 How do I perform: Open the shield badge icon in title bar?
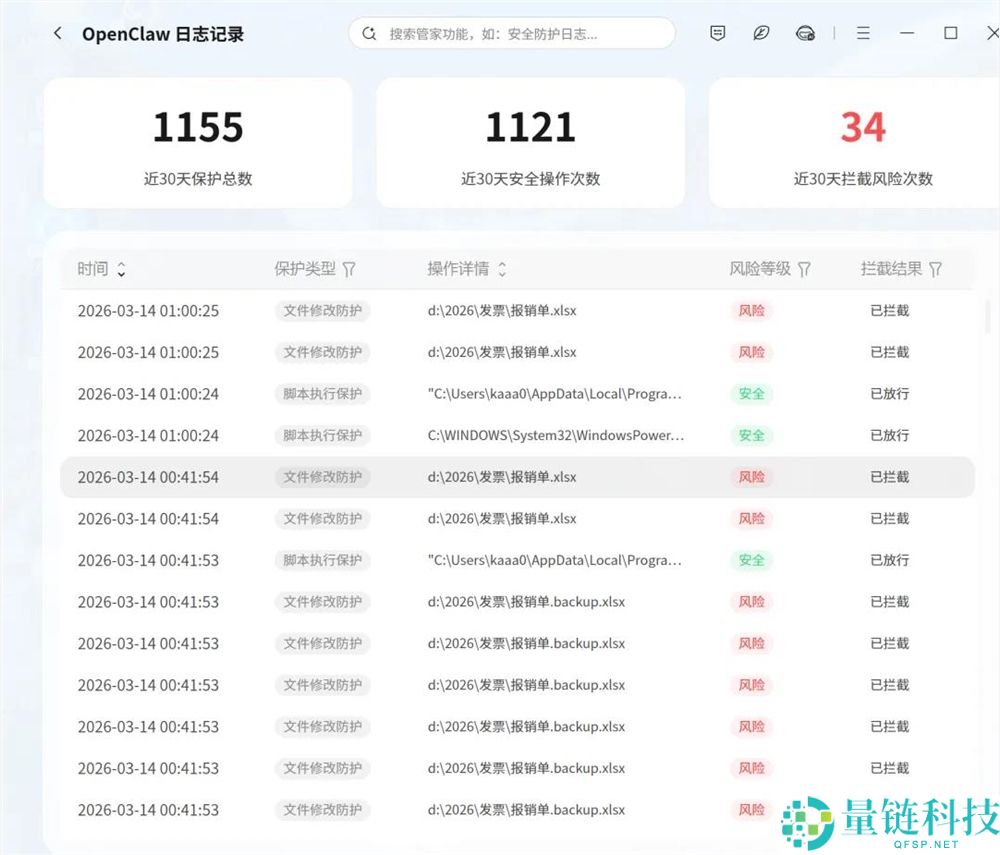(717, 32)
